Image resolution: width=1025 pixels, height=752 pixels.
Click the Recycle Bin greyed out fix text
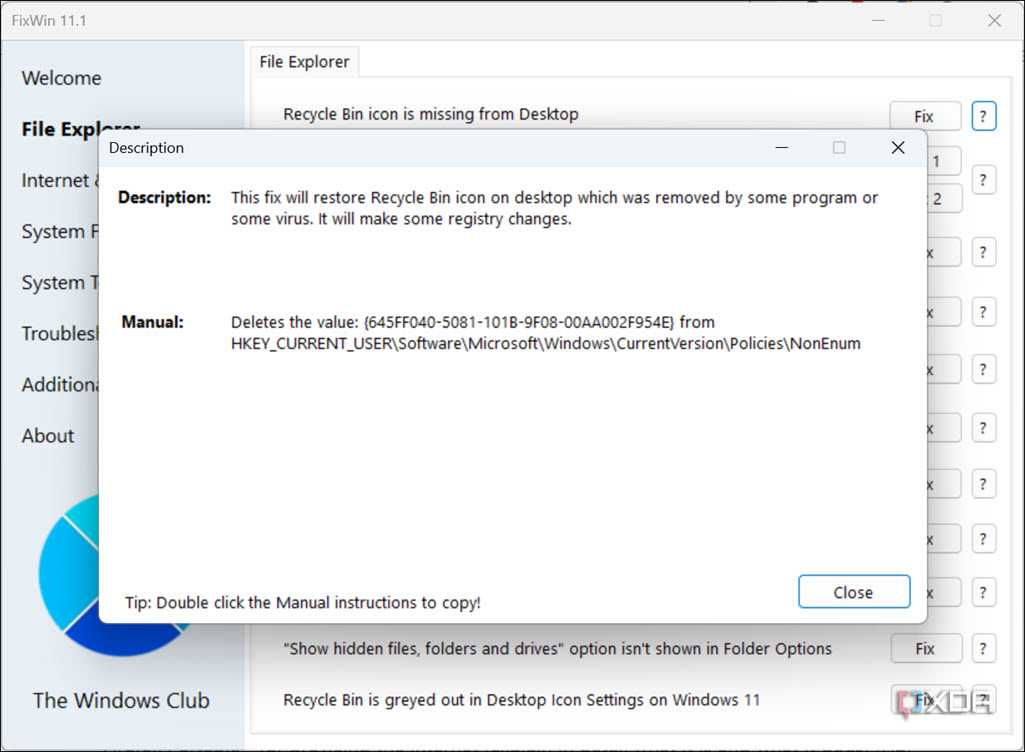coord(522,700)
